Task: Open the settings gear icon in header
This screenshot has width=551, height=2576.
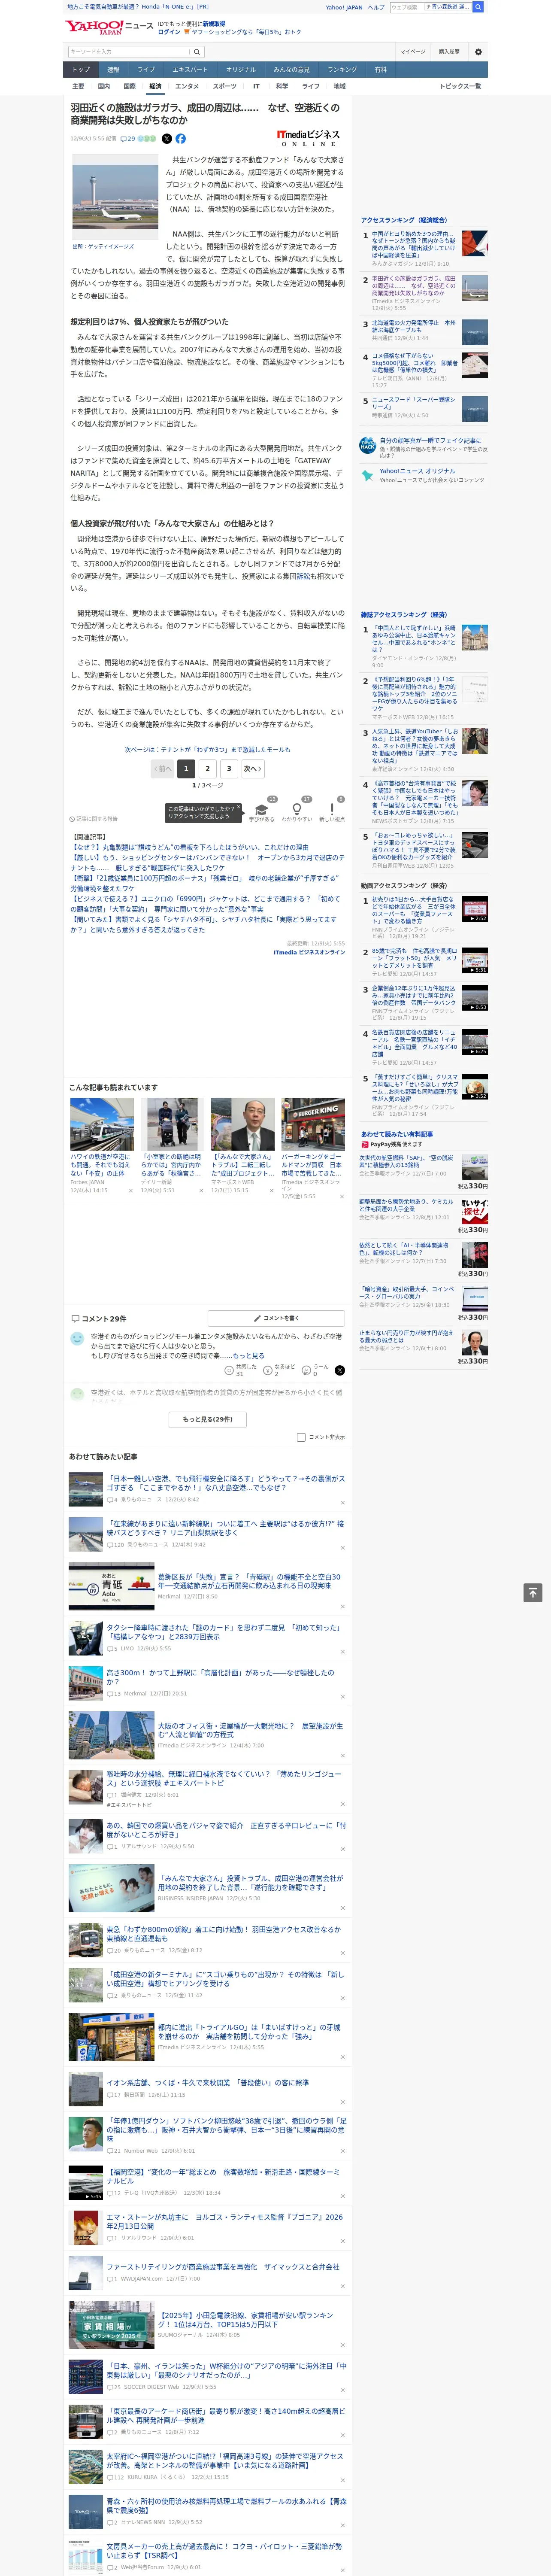Action: coord(478,52)
